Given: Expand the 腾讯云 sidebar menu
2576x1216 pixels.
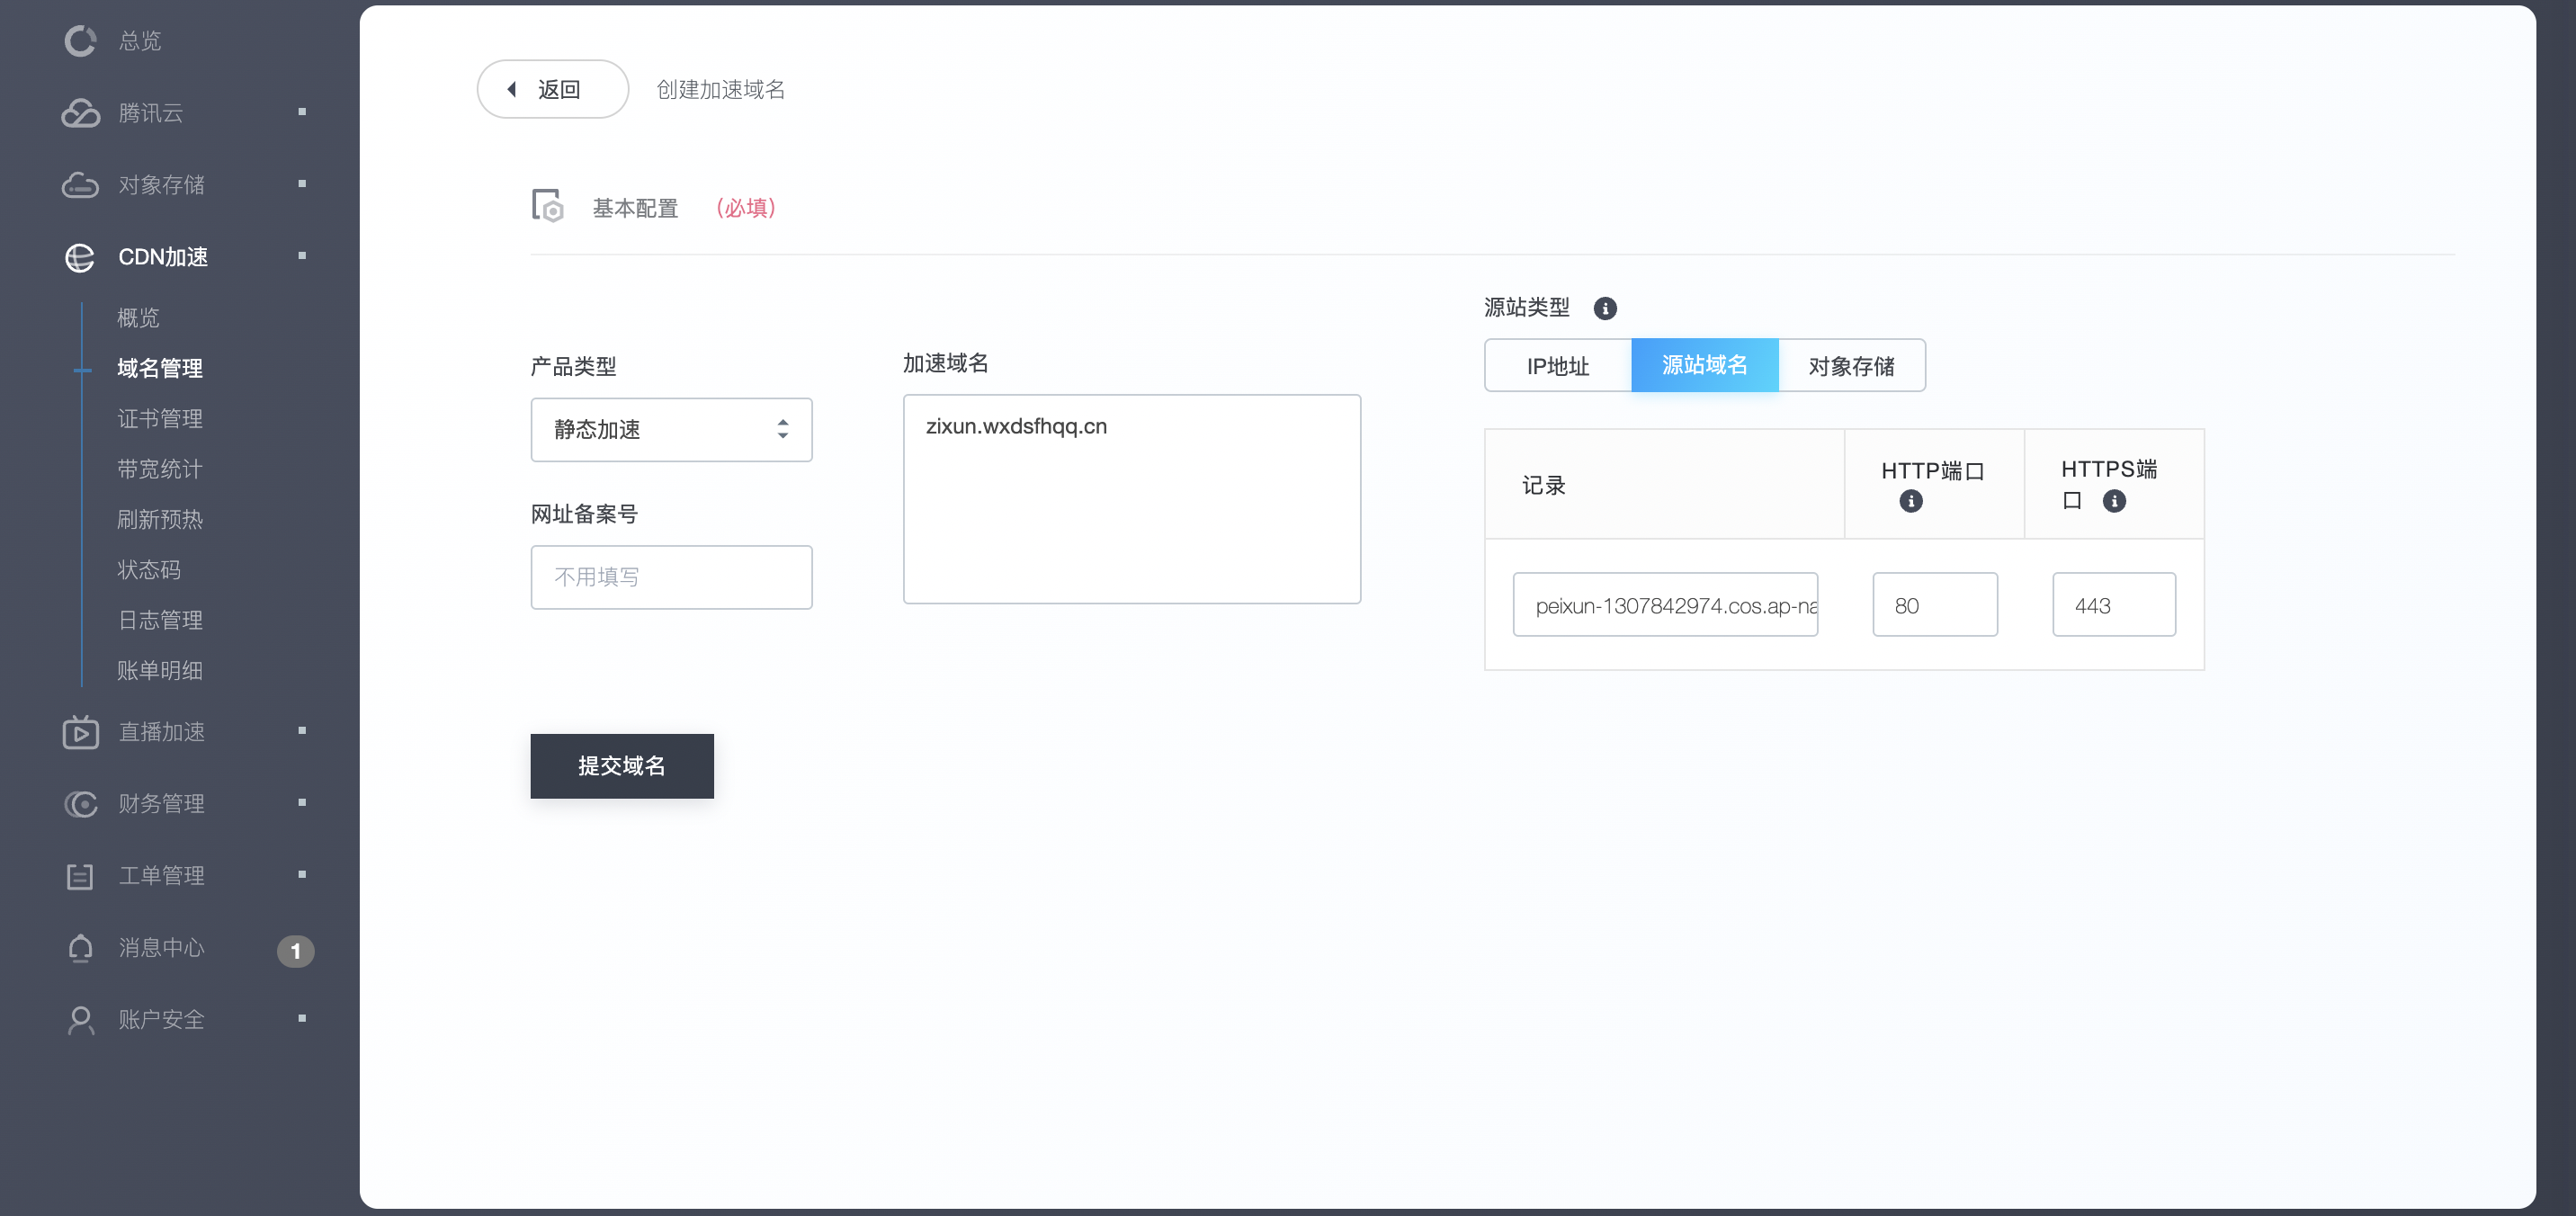Looking at the screenshot, I should [302, 112].
